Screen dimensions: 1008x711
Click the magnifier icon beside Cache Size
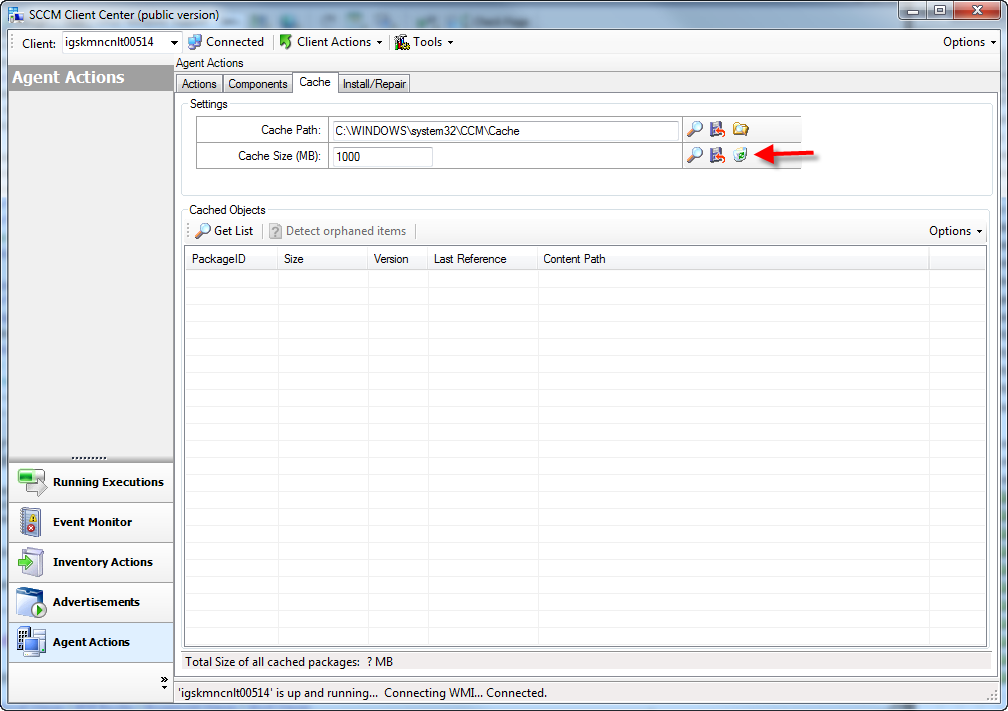(x=694, y=155)
